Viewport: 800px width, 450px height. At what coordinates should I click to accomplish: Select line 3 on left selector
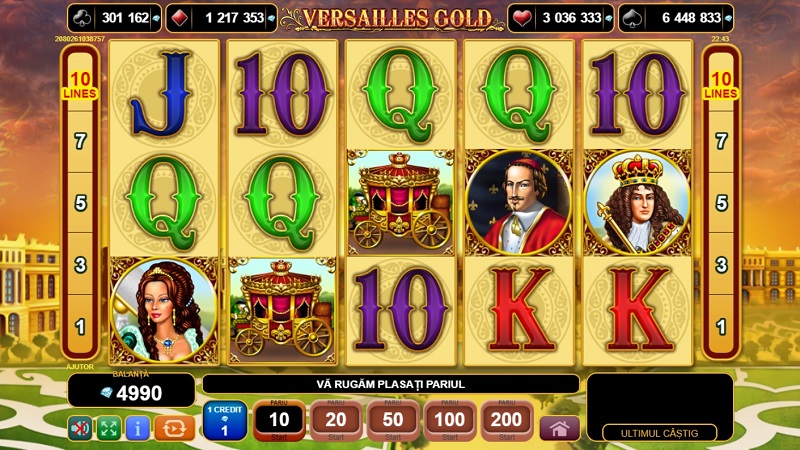[80, 265]
